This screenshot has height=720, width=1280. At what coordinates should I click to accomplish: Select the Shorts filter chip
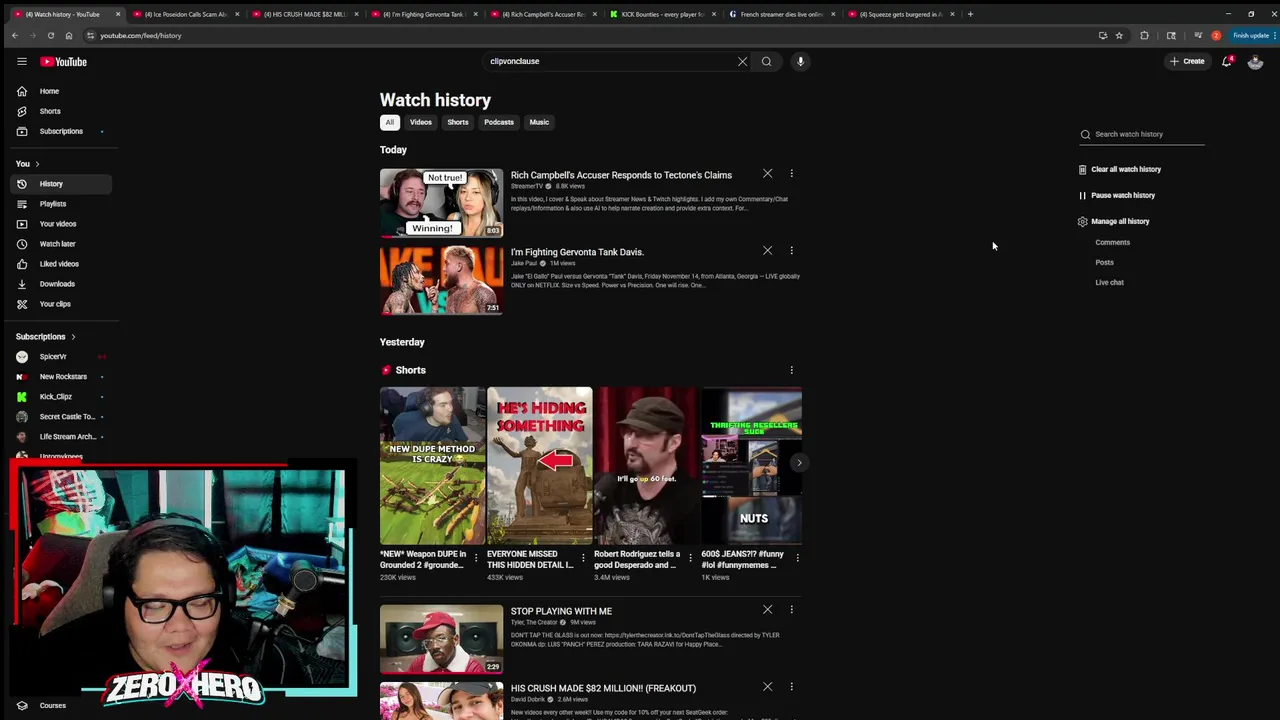coord(458,122)
